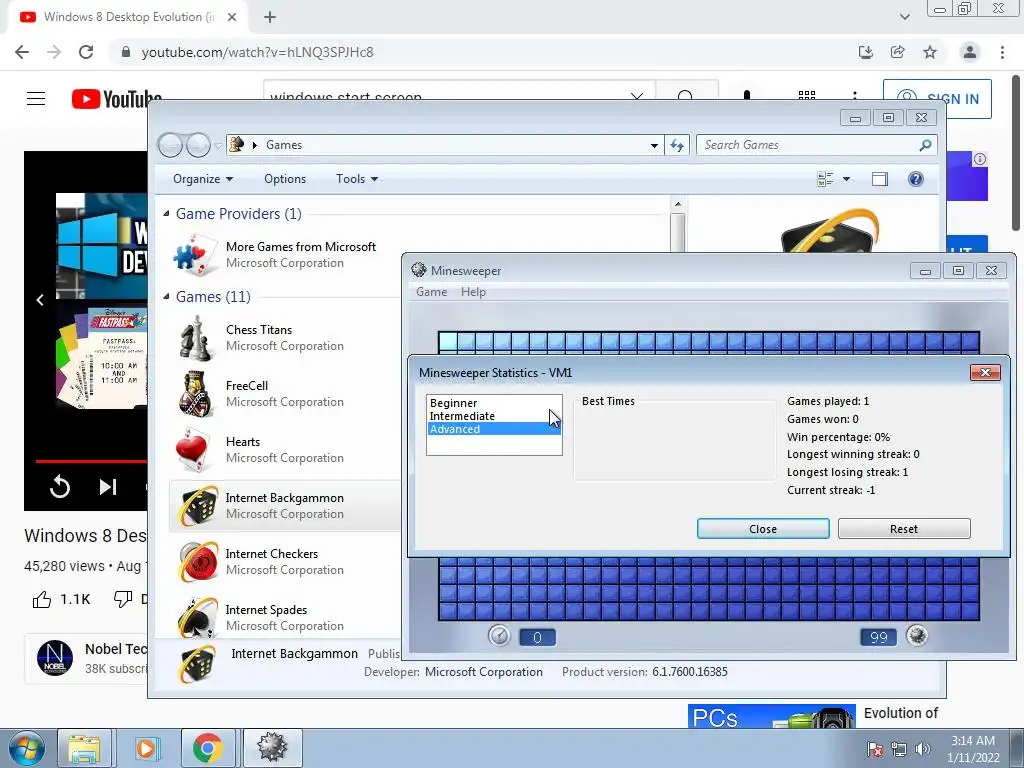The image size is (1024, 768).
Task: Open the Chrome share page icon
Action: 897,52
